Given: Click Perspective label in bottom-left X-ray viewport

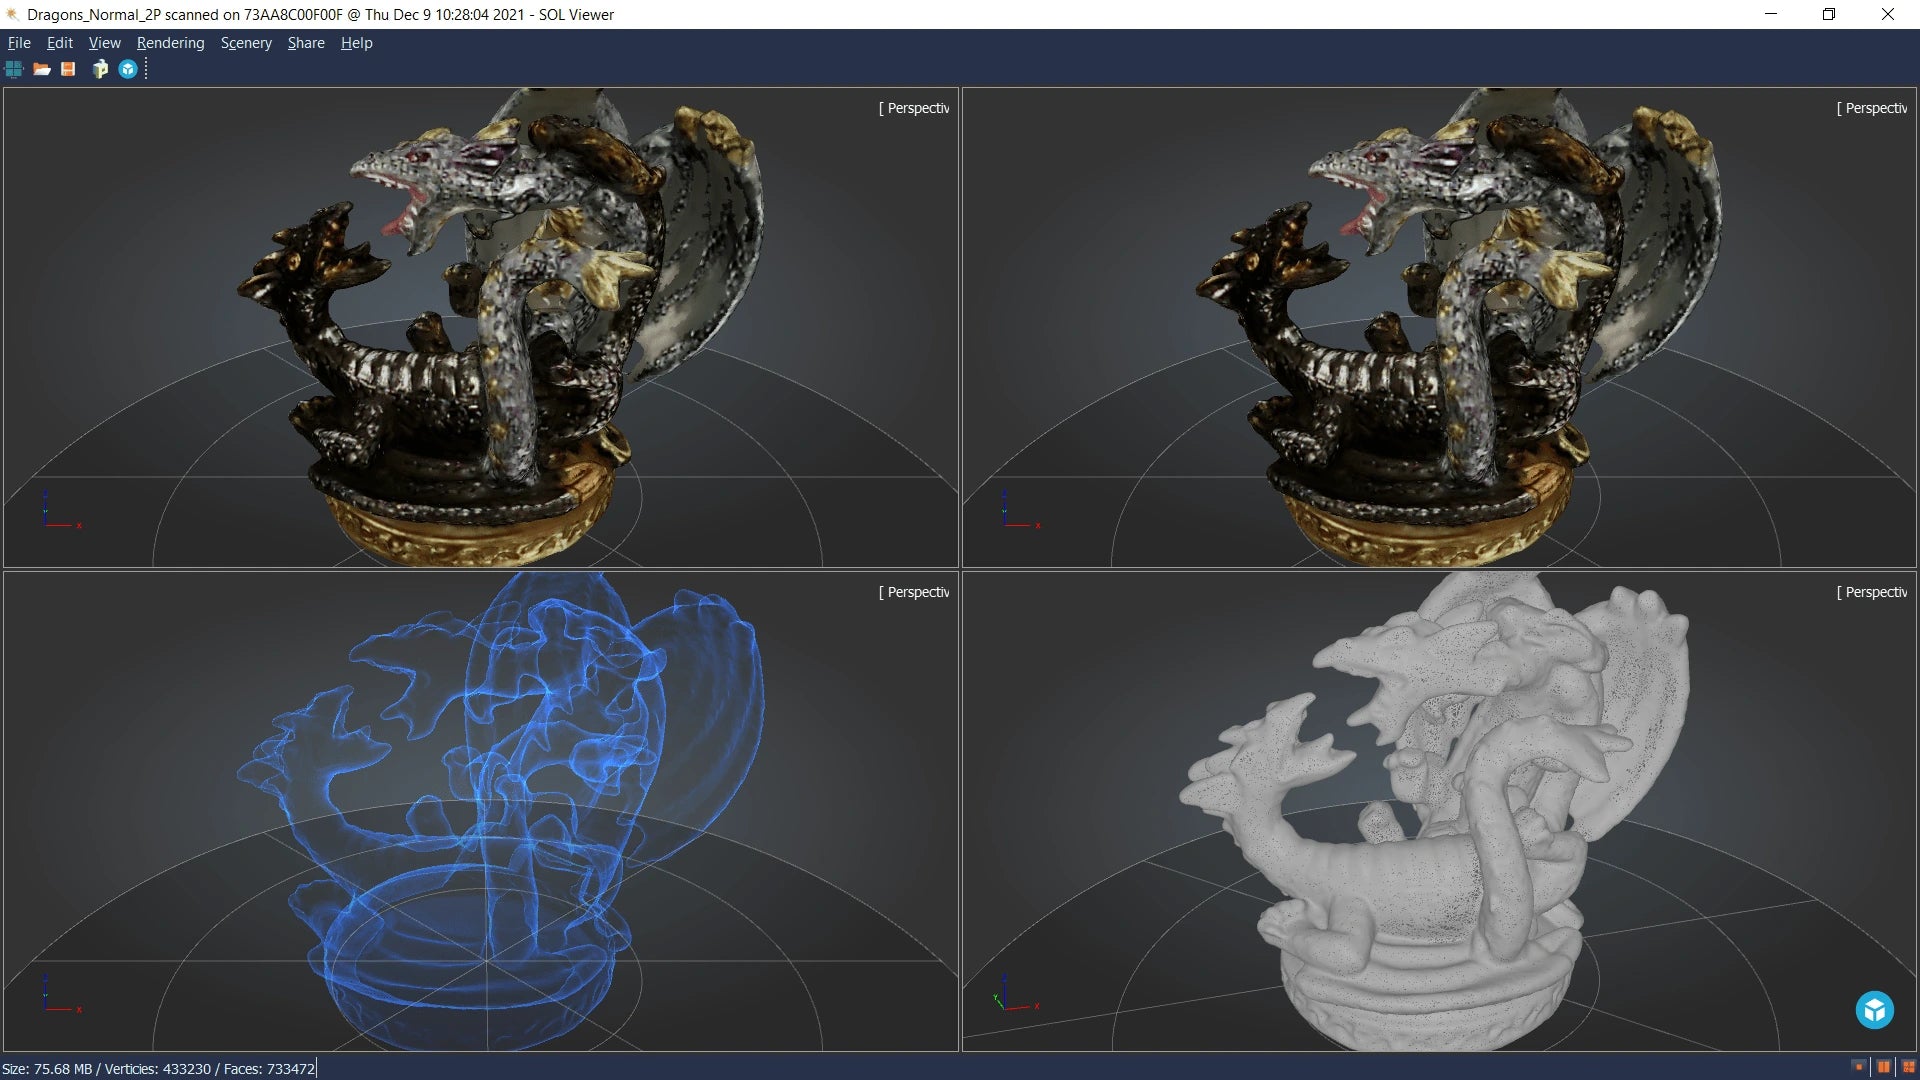Looking at the screenshot, I should pos(914,592).
